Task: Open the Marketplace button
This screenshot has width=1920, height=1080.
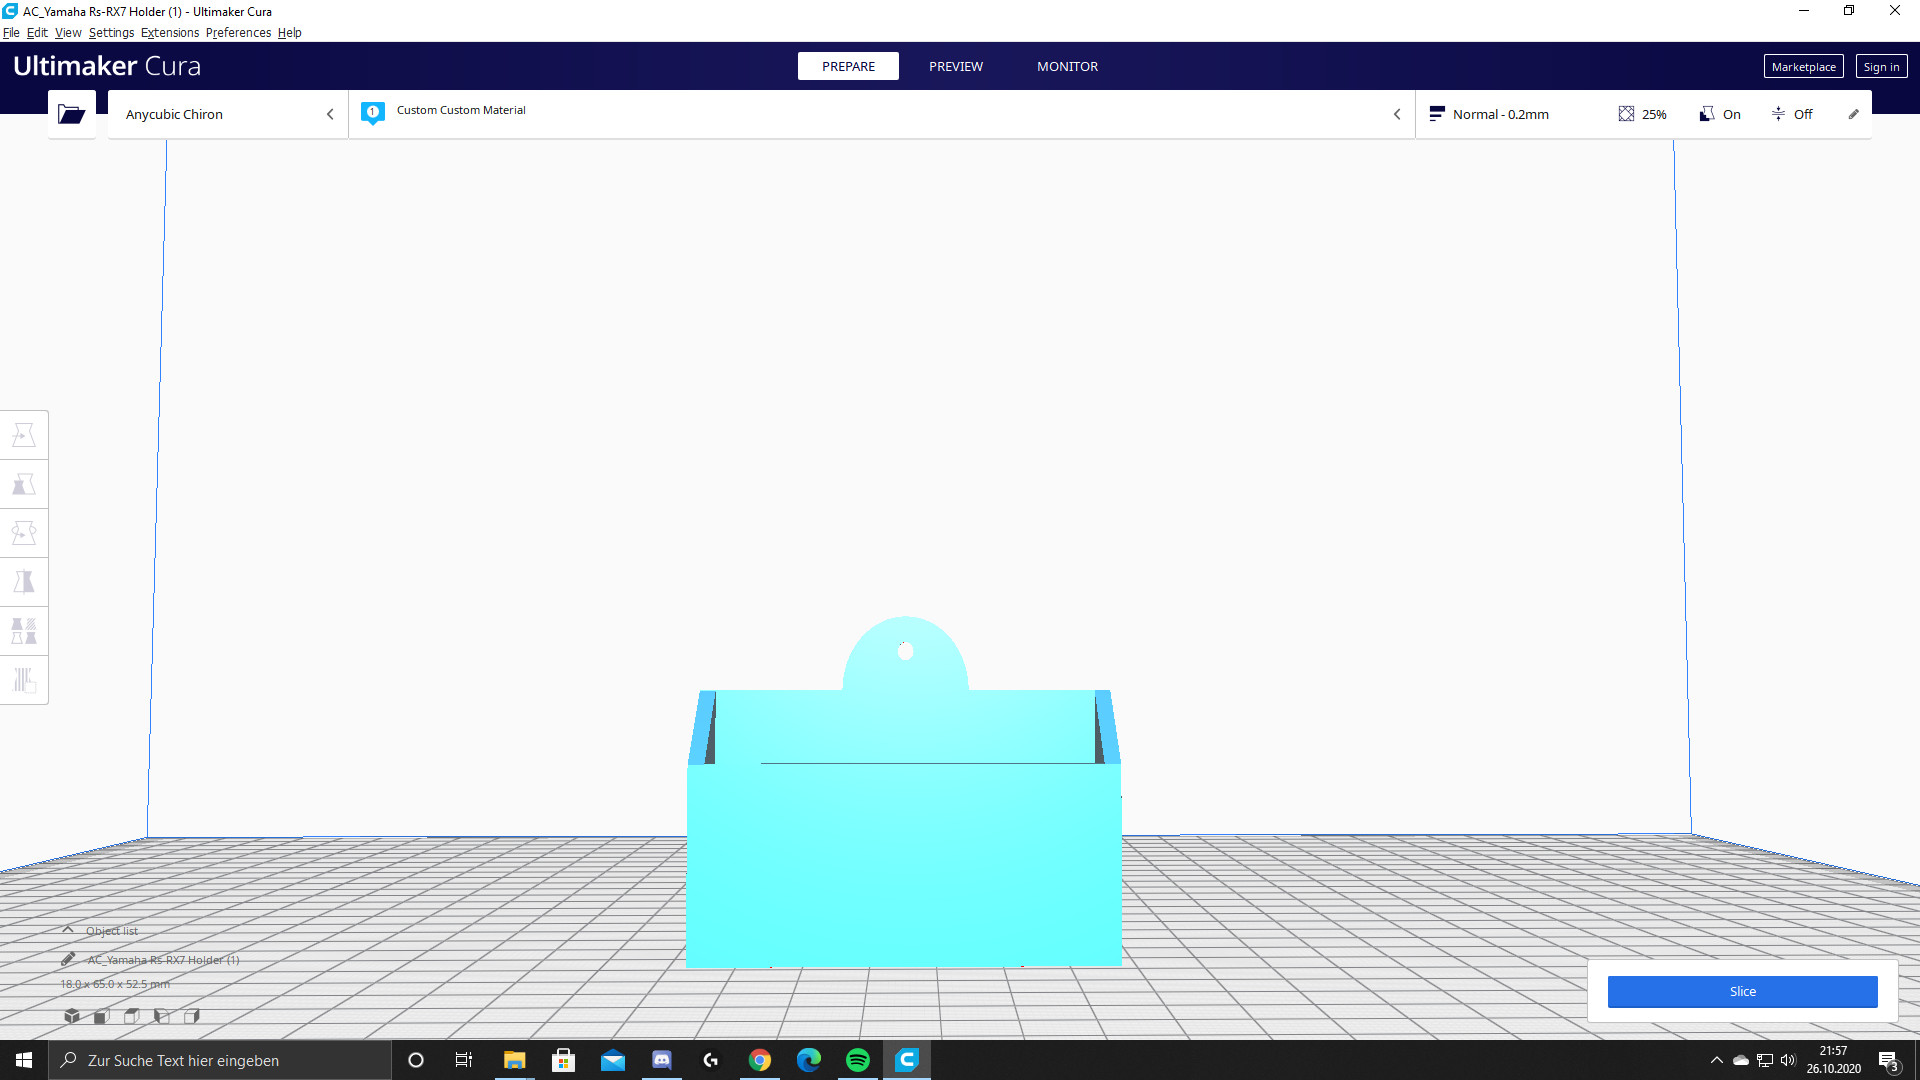Action: (x=1802, y=66)
